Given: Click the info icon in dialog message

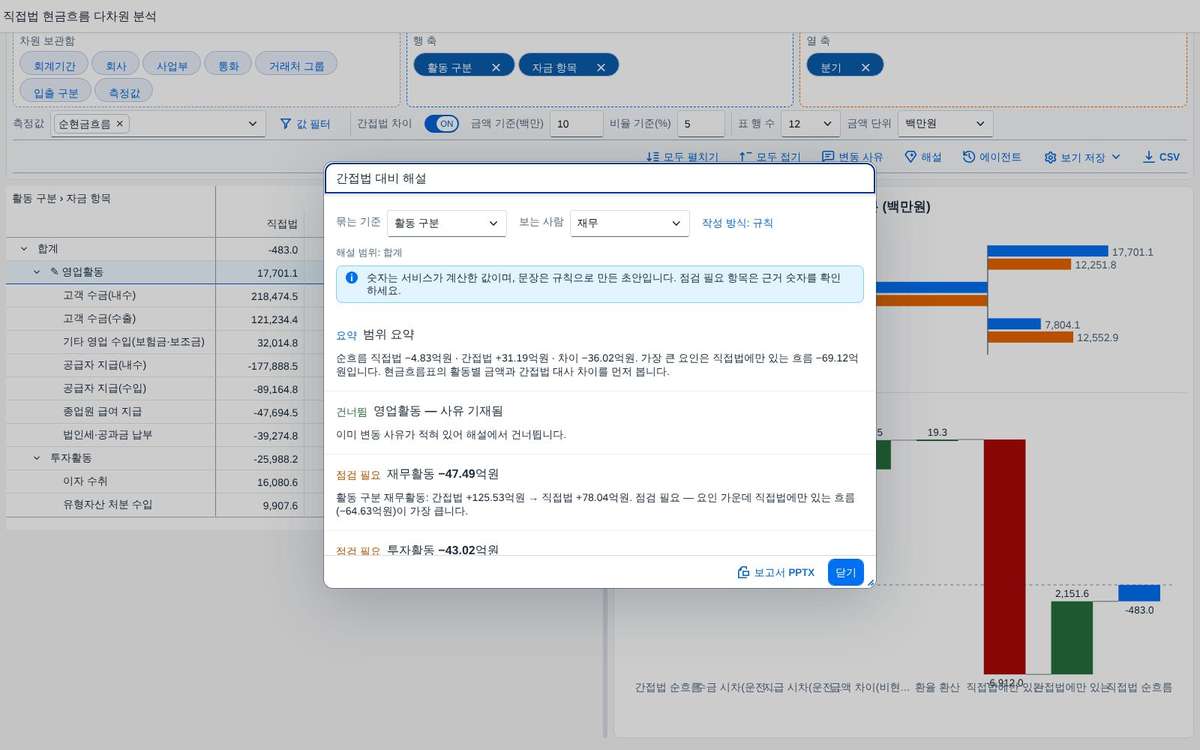Looking at the screenshot, I should [x=352, y=277].
